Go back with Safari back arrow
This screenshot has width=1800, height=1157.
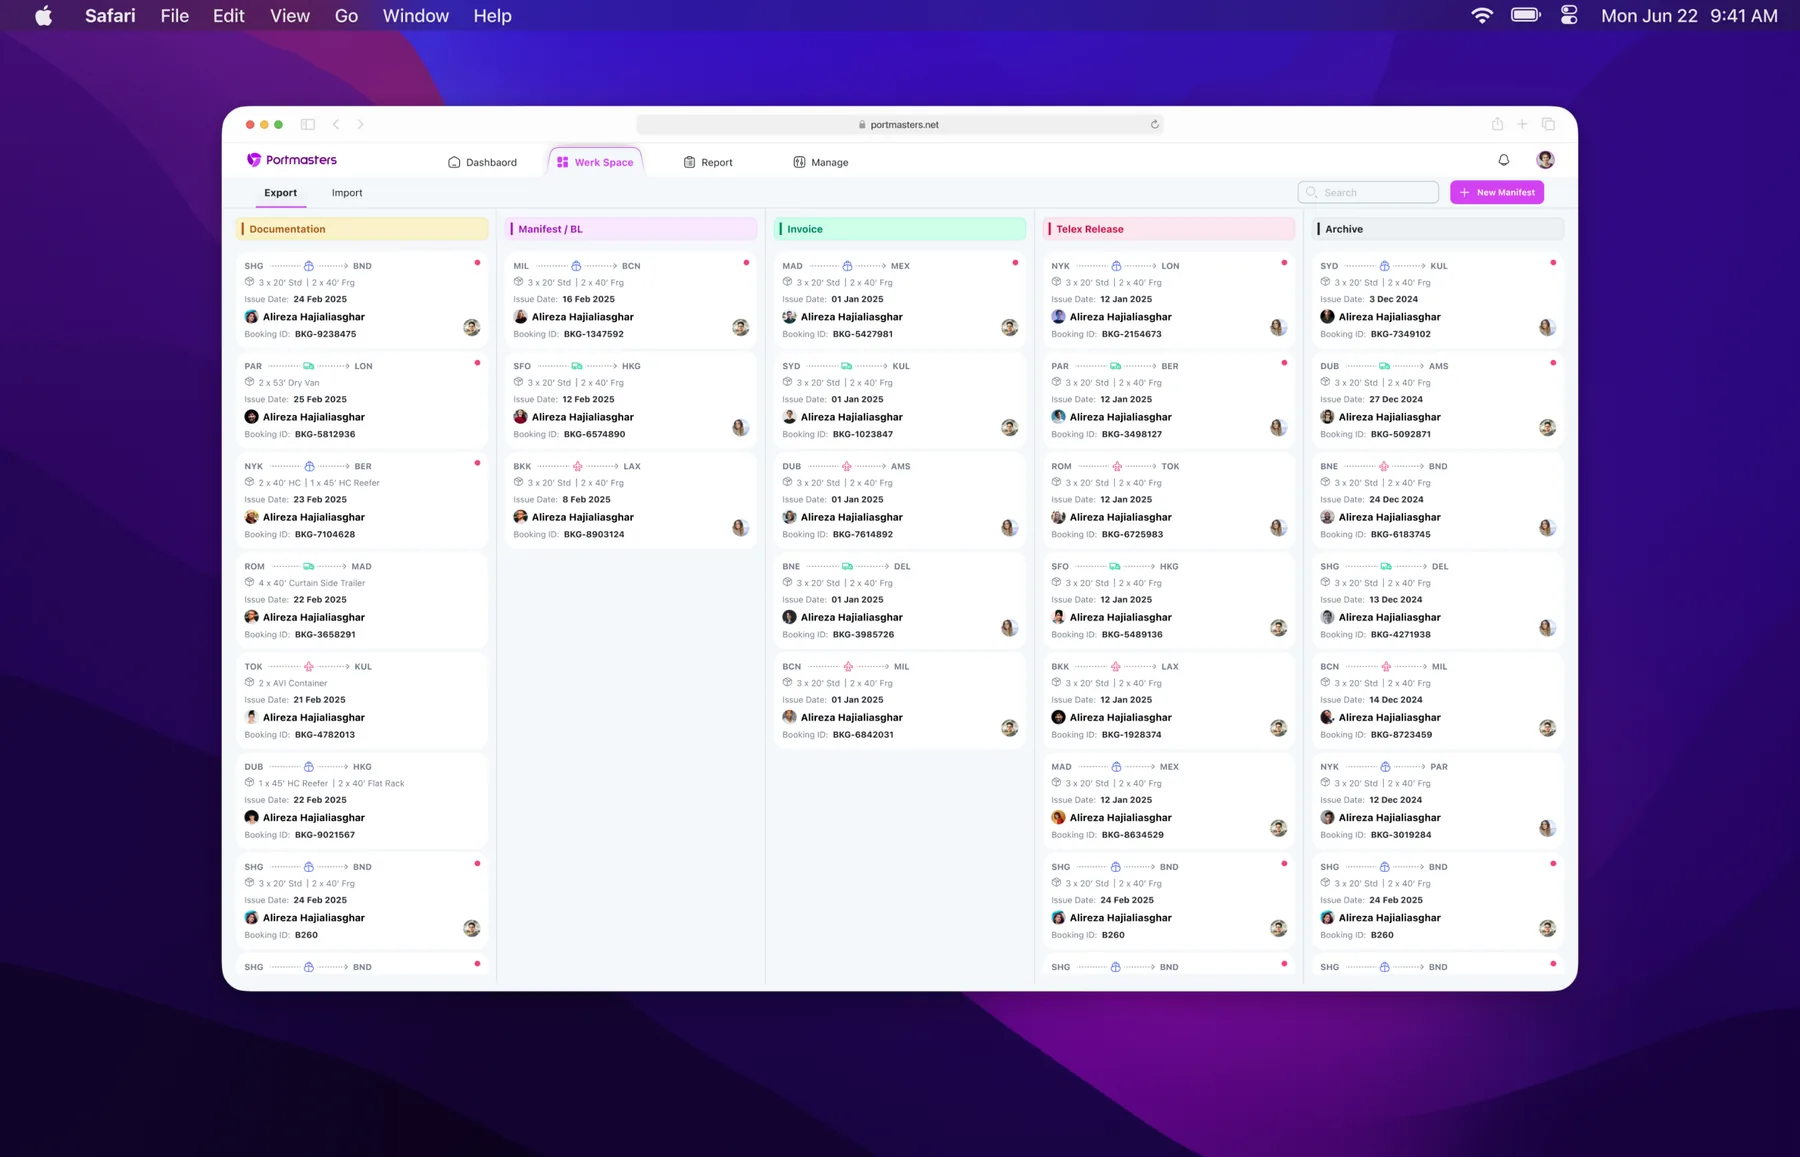336,125
